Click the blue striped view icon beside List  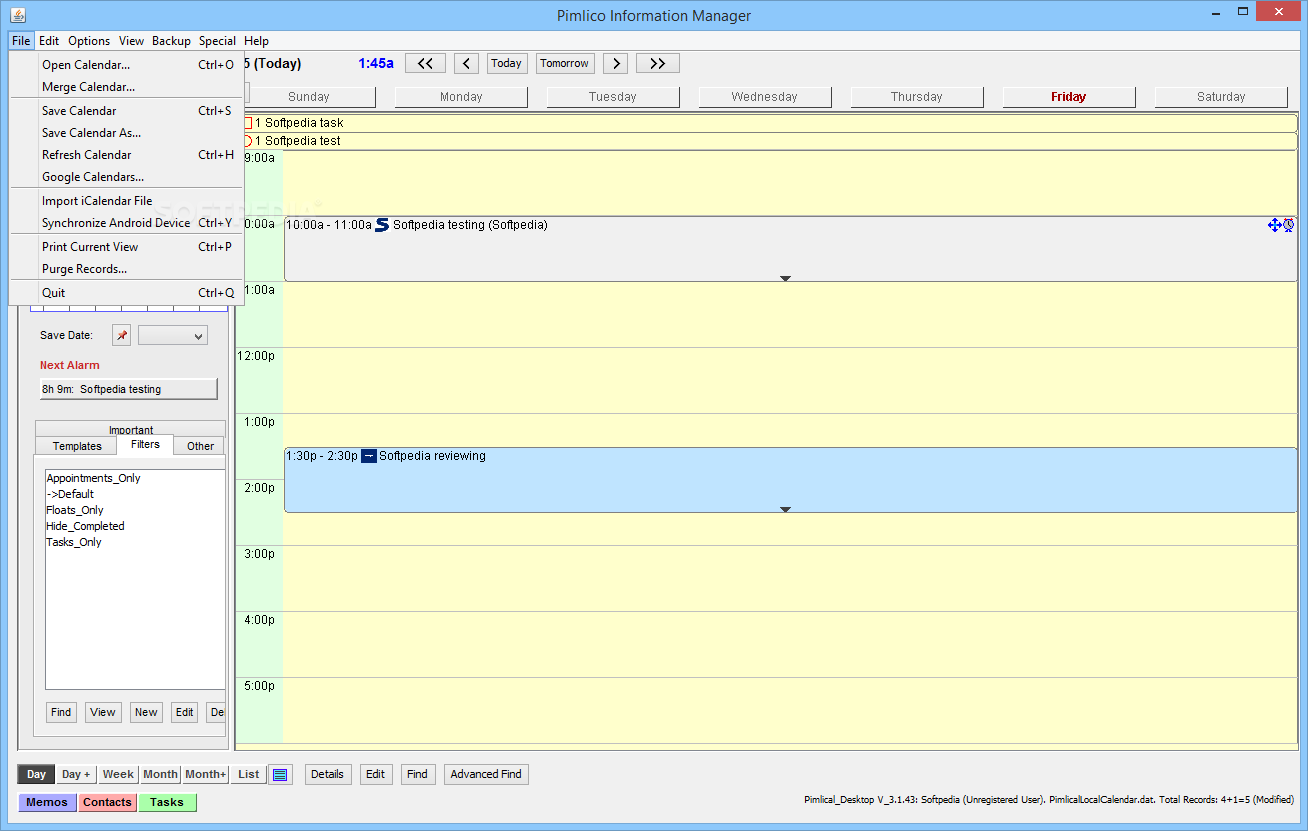click(280, 774)
